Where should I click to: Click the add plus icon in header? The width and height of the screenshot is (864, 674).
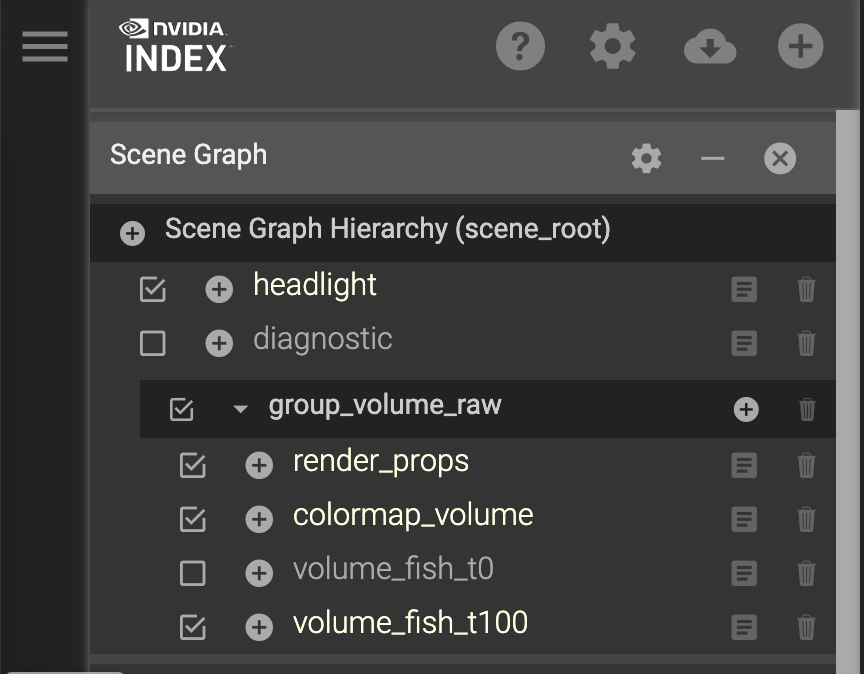800,46
